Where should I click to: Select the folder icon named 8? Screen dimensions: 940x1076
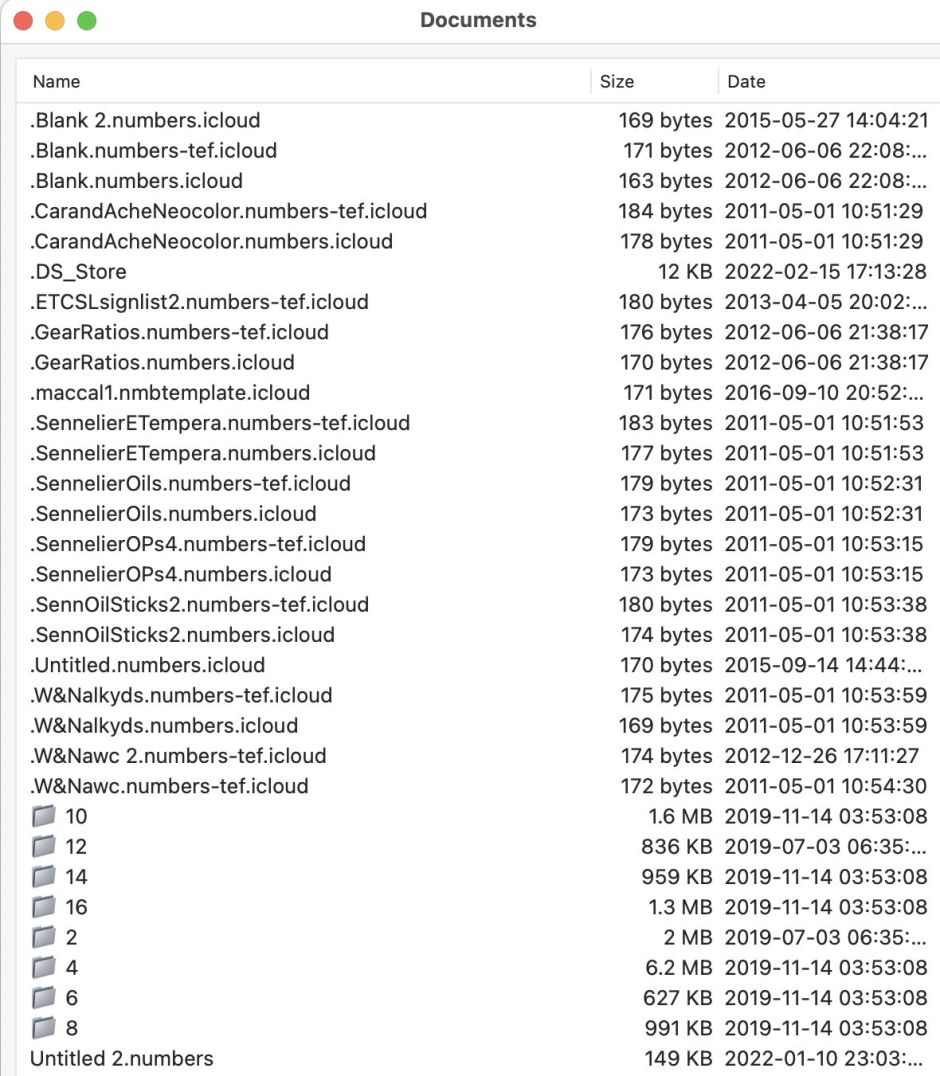click(x=43, y=1028)
